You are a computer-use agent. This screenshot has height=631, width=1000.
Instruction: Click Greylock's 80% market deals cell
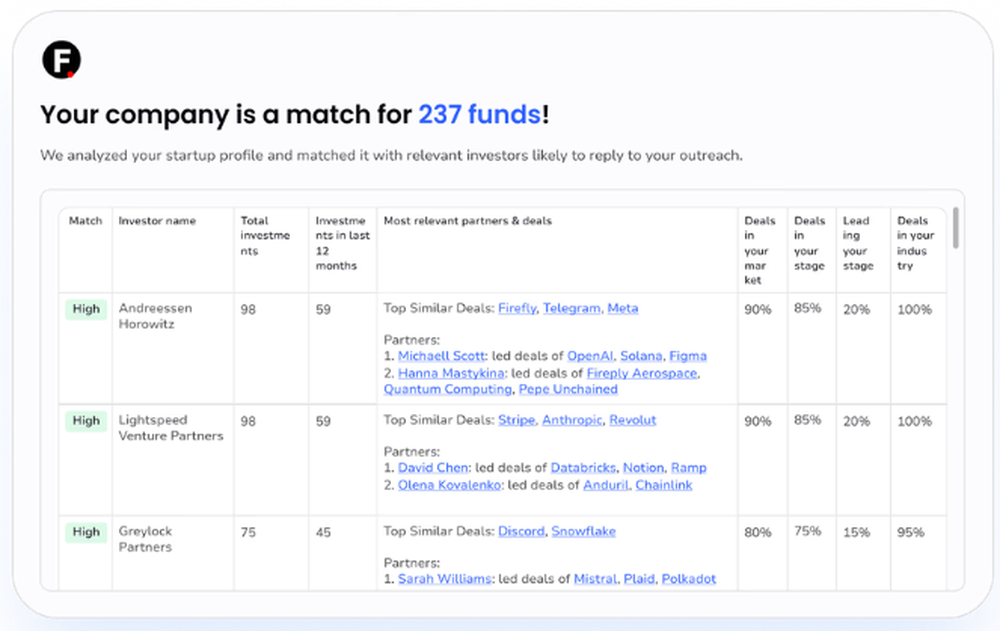click(x=758, y=532)
